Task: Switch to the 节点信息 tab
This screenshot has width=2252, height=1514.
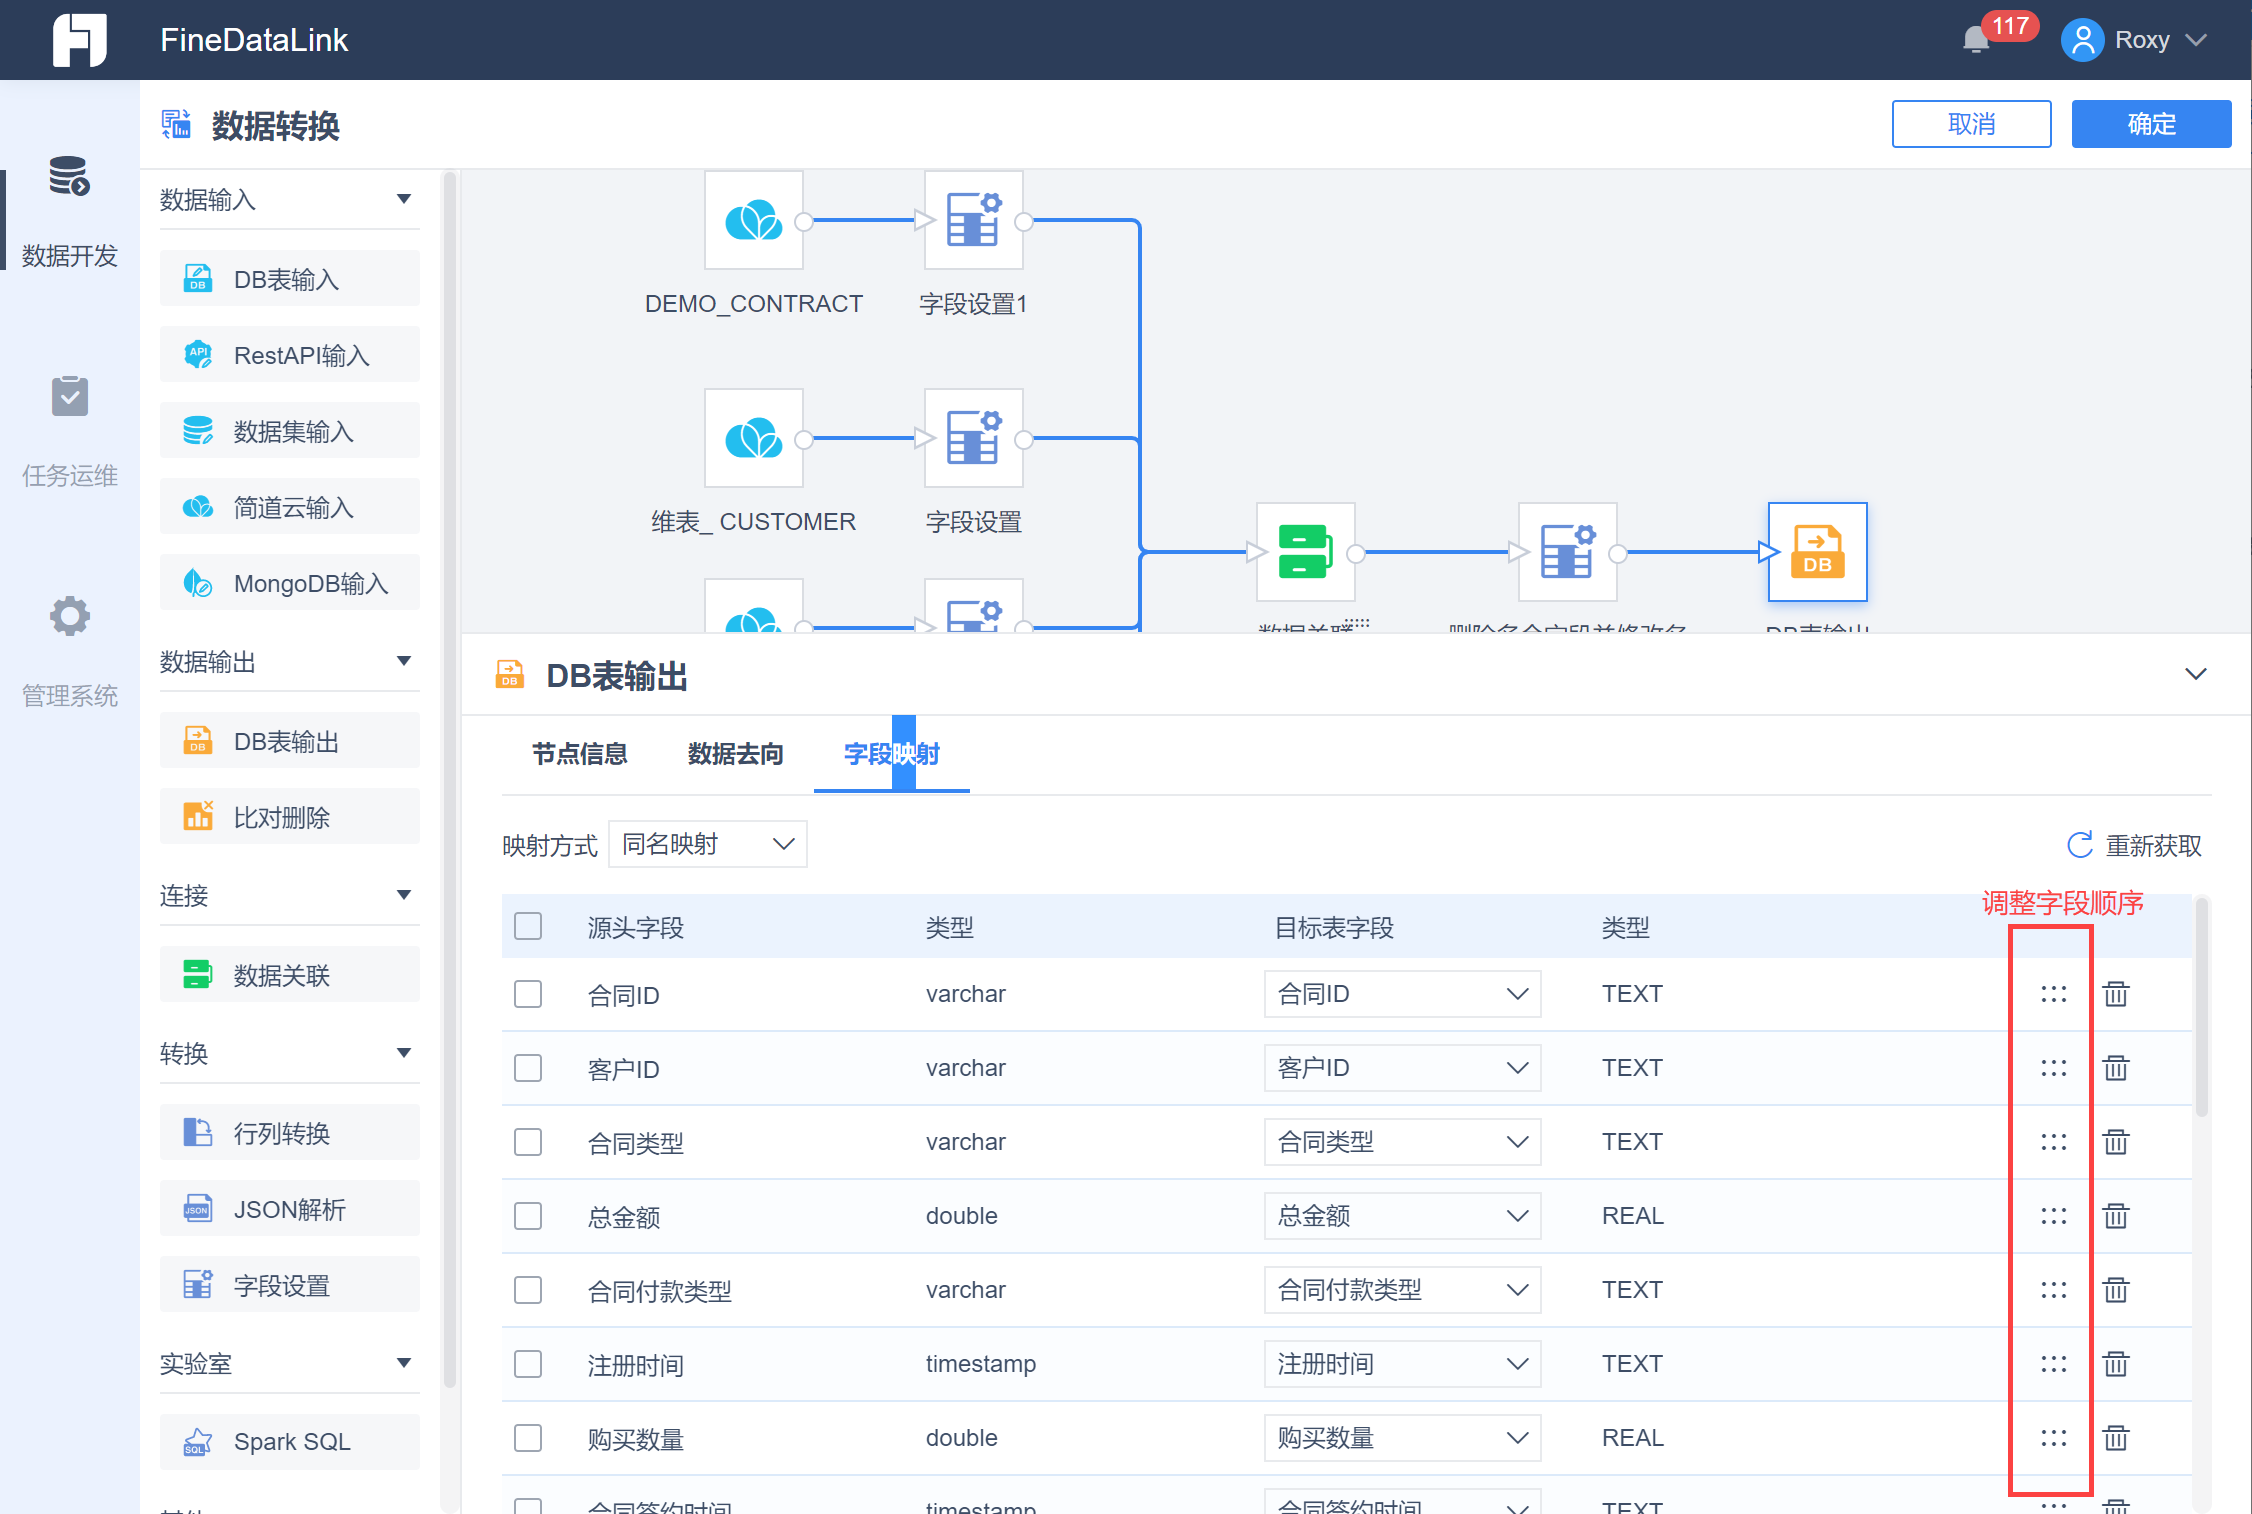Action: point(579,754)
